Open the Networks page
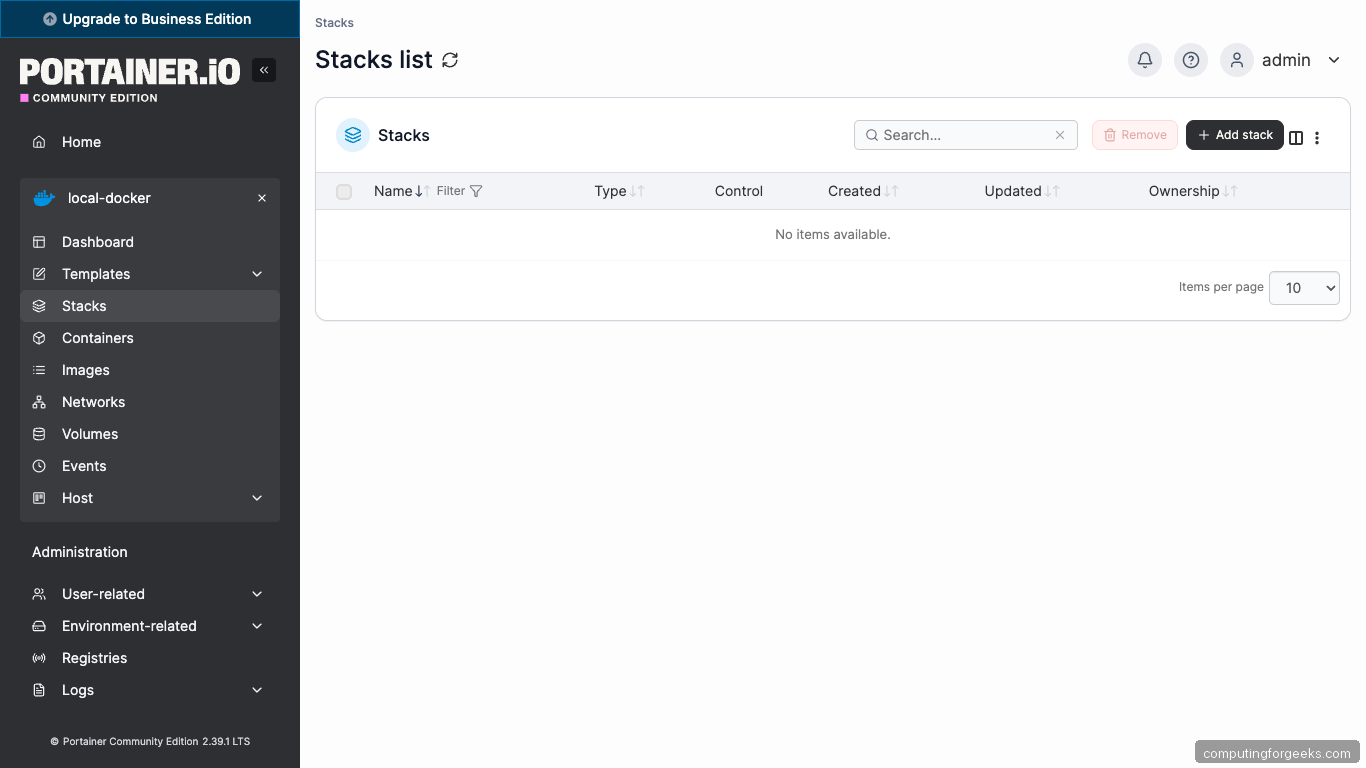The width and height of the screenshot is (1366, 768). pos(92,402)
